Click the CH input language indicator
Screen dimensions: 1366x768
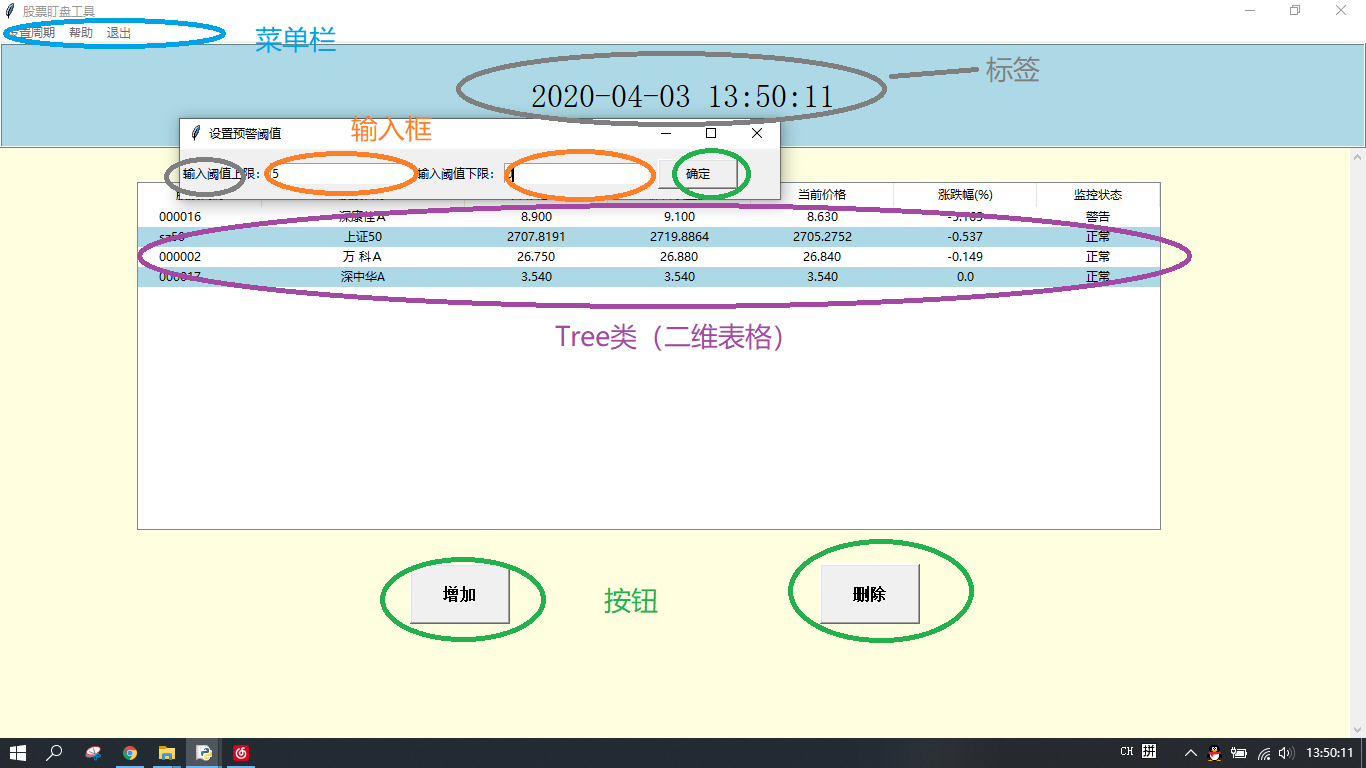click(1127, 752)
